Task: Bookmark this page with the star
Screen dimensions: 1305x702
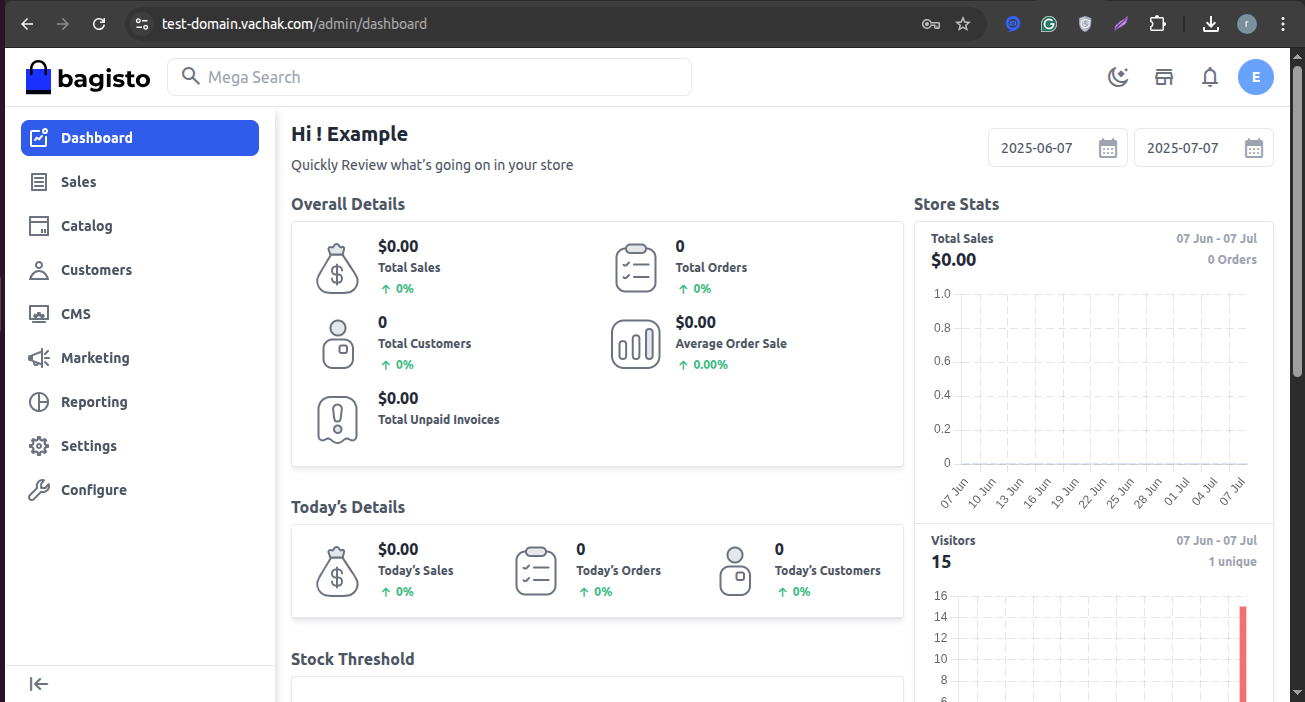Action: point(963,24)
